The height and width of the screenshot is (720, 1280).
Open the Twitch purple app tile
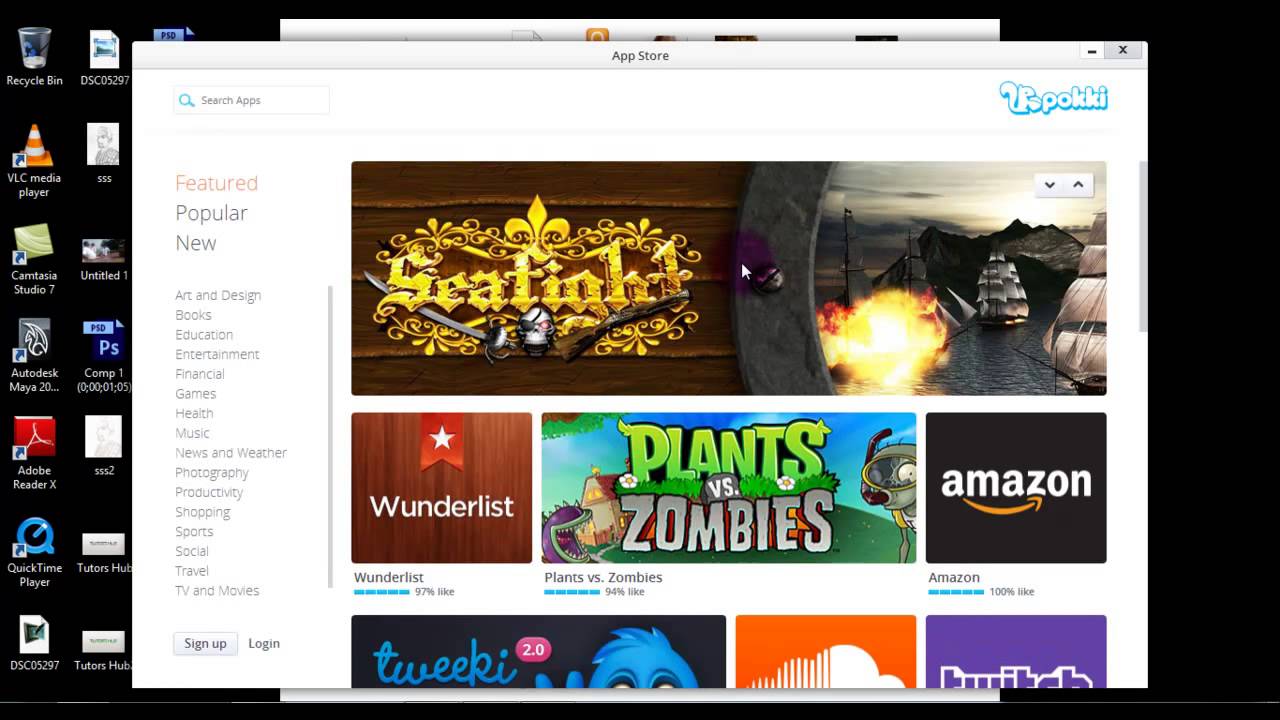(x=1016, y=651)
